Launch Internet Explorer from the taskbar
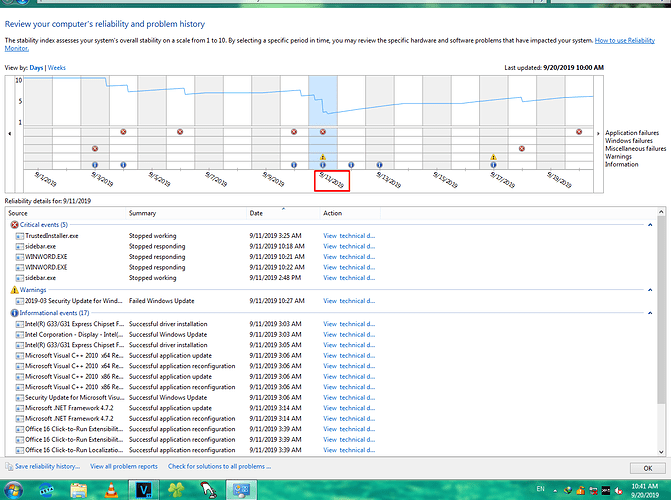Viewport: 671px width, 500px height. pos(47,490)
